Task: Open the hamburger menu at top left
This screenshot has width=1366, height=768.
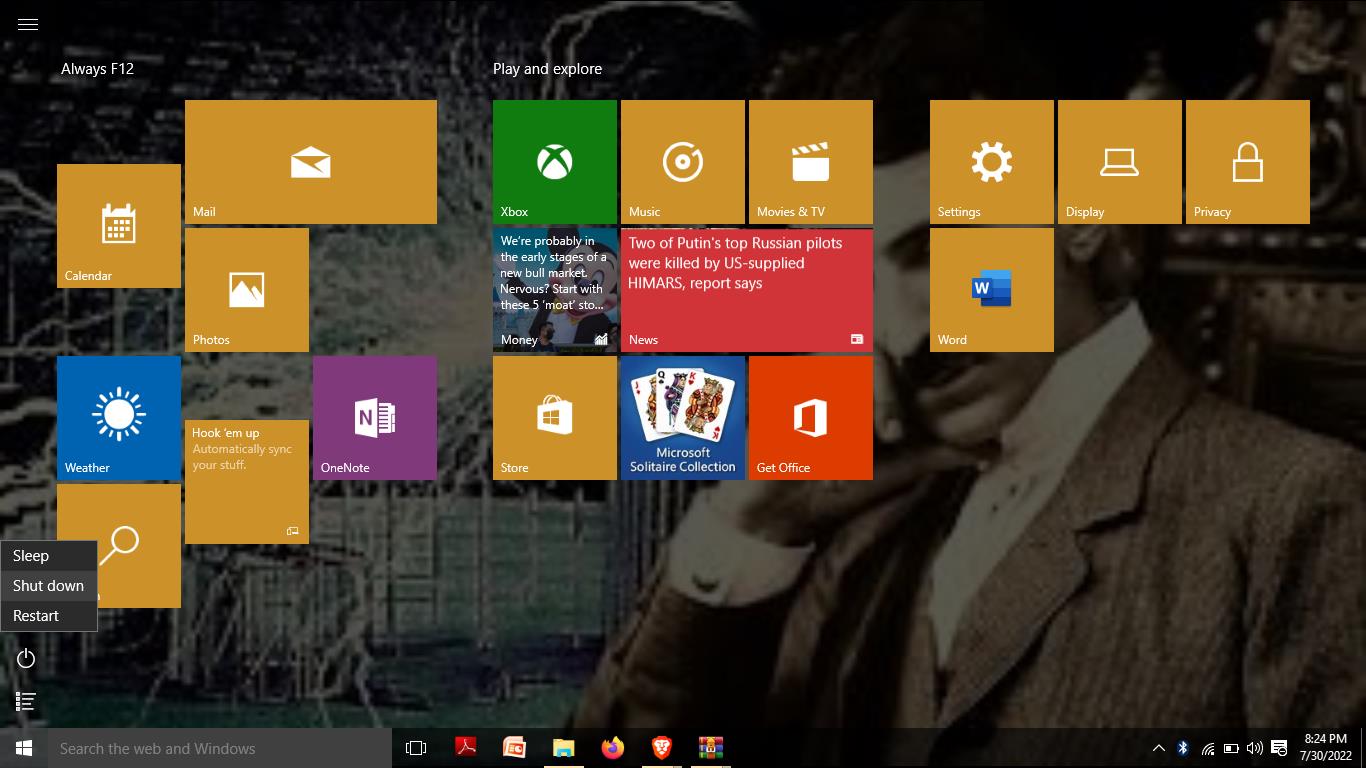Action: [28, 25]
